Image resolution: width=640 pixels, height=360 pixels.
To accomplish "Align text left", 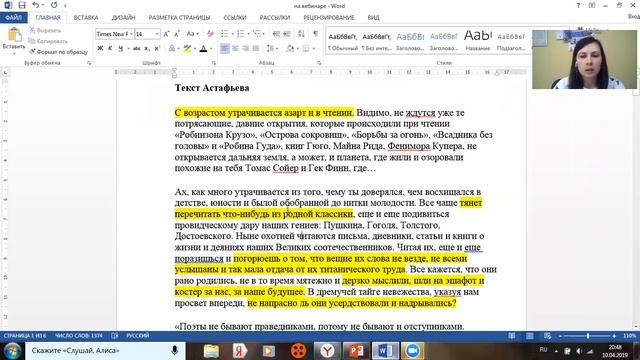I will click(224, 49).
